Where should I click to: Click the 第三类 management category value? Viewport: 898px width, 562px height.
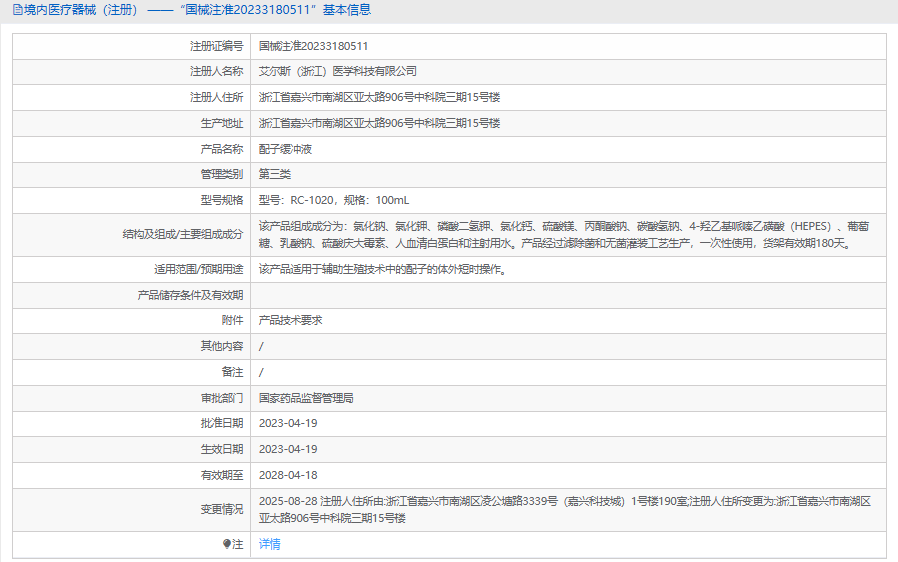click(x=275, y=174)
